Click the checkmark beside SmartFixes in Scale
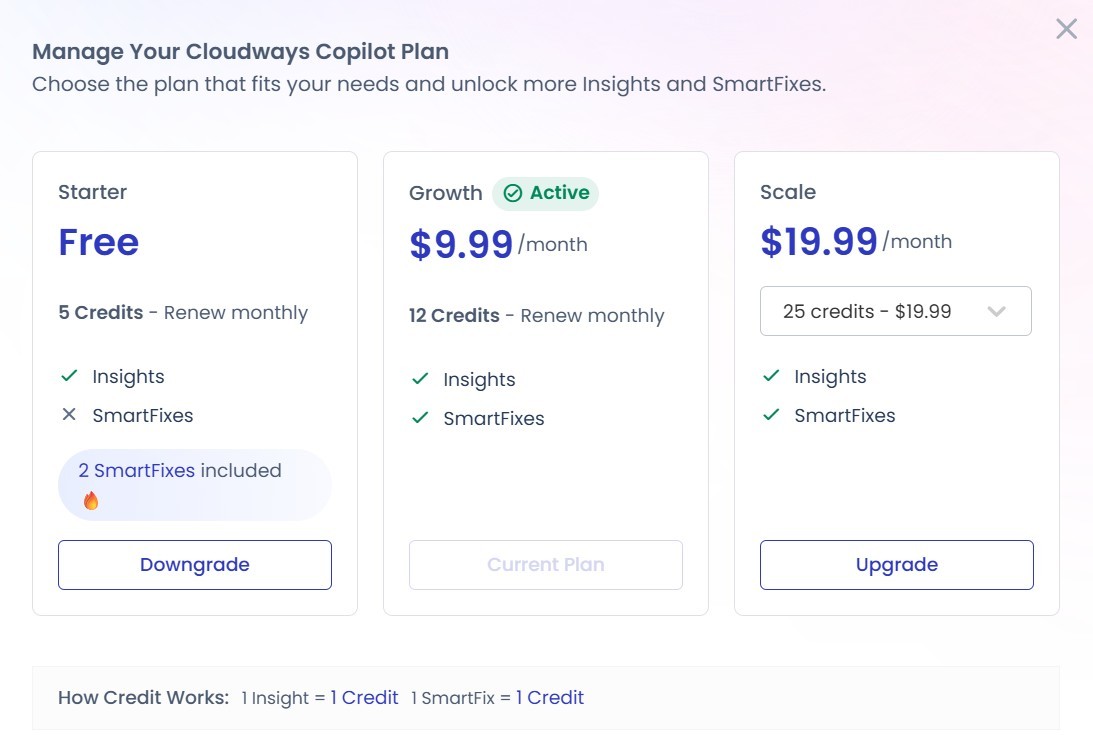This screenshot has width=1093, height=752. click(770, 415)
